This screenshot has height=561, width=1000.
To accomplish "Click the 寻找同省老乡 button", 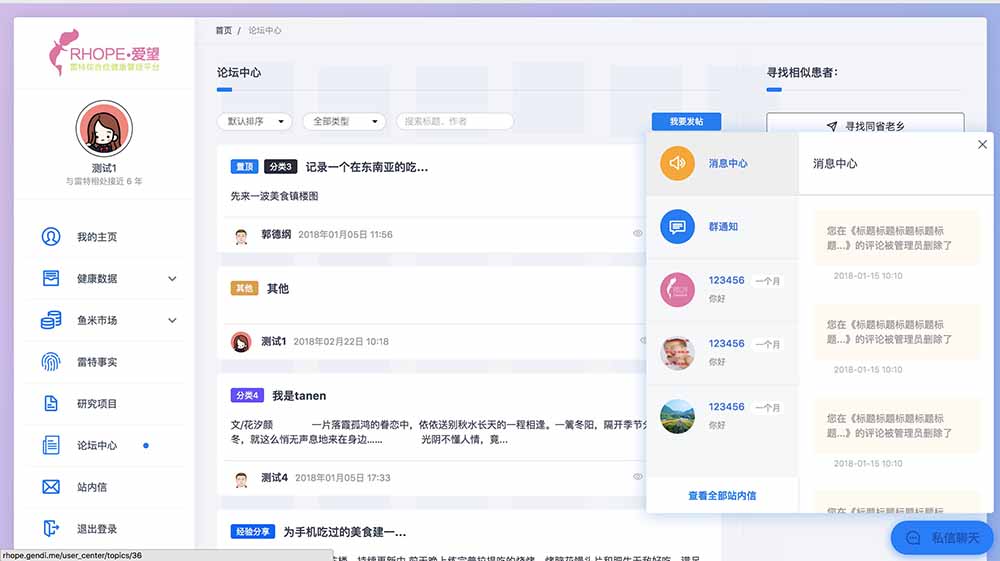I will (x=865, y=126).
